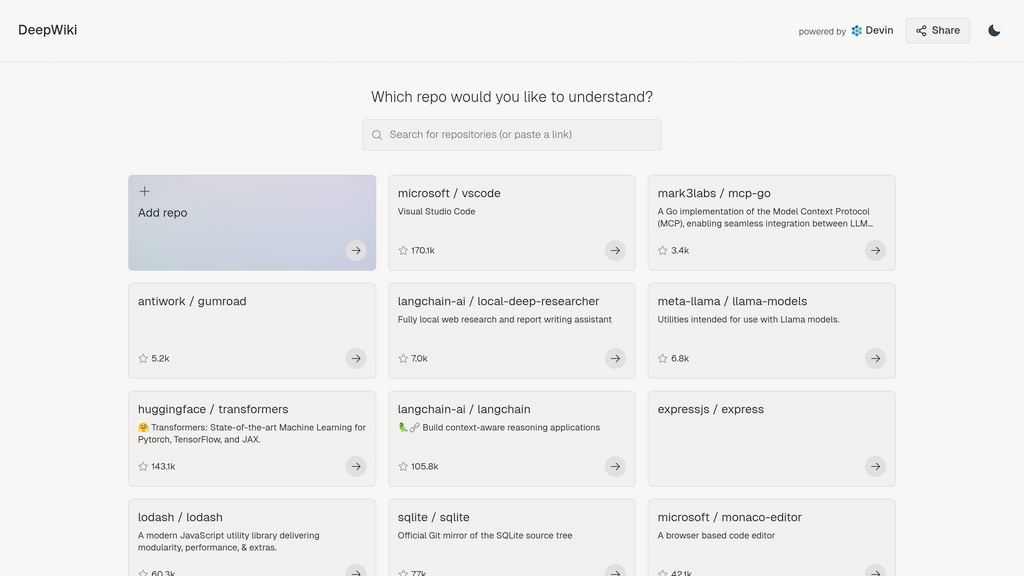Click the arrow icon on the mark3labs/mcp-go card
The height and width of the screenshot is (576, 1024).
point(875,250)
